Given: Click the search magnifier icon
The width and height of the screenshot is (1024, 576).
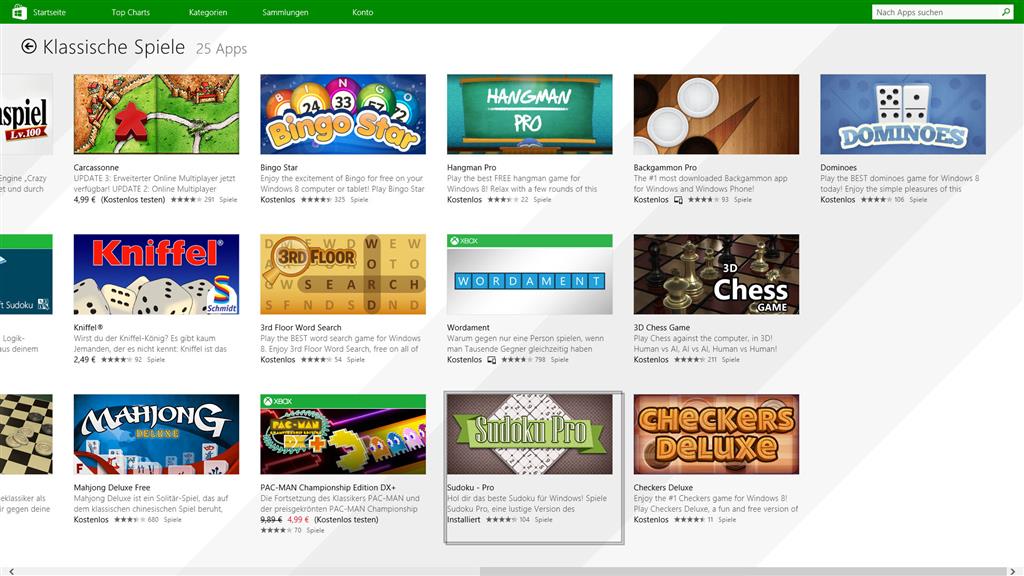Looking at the screenshot, I should click(1006, 12).
